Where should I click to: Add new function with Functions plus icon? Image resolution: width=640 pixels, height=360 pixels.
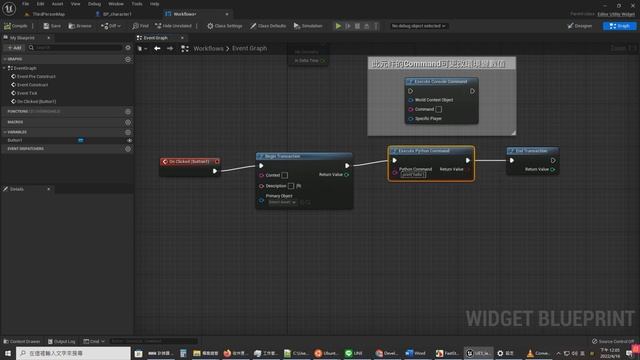(x=128, y=111)
